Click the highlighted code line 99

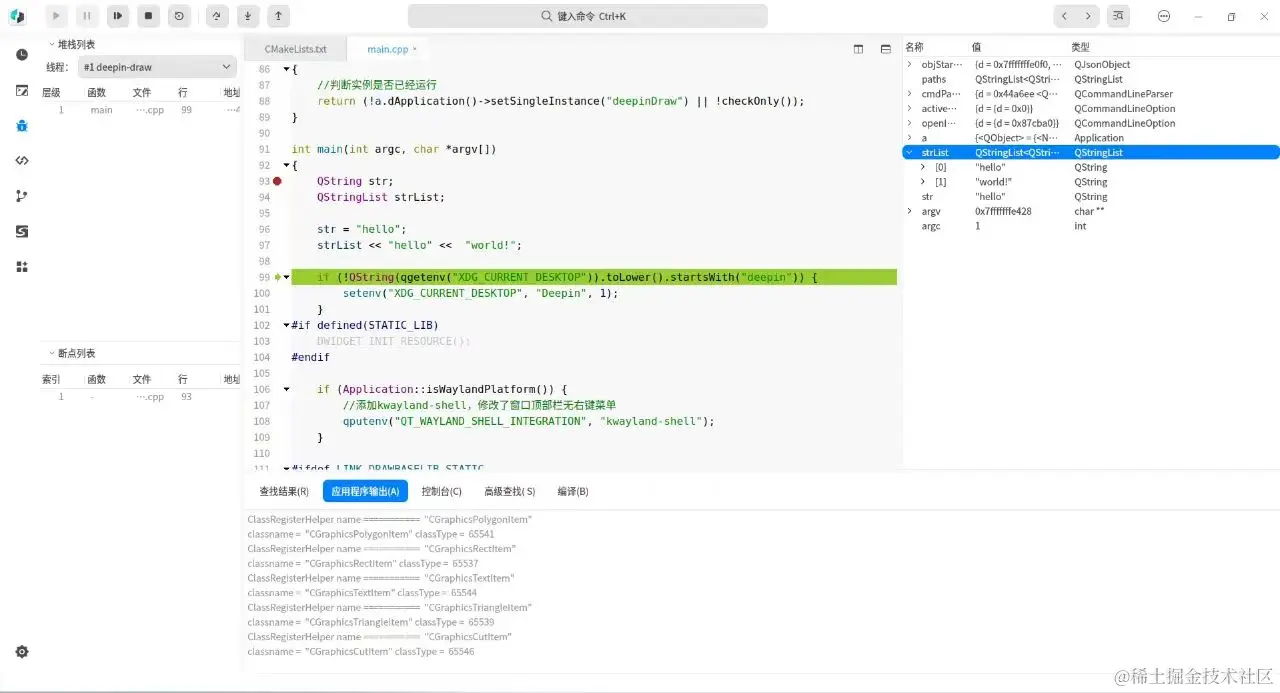coord(594,277)
